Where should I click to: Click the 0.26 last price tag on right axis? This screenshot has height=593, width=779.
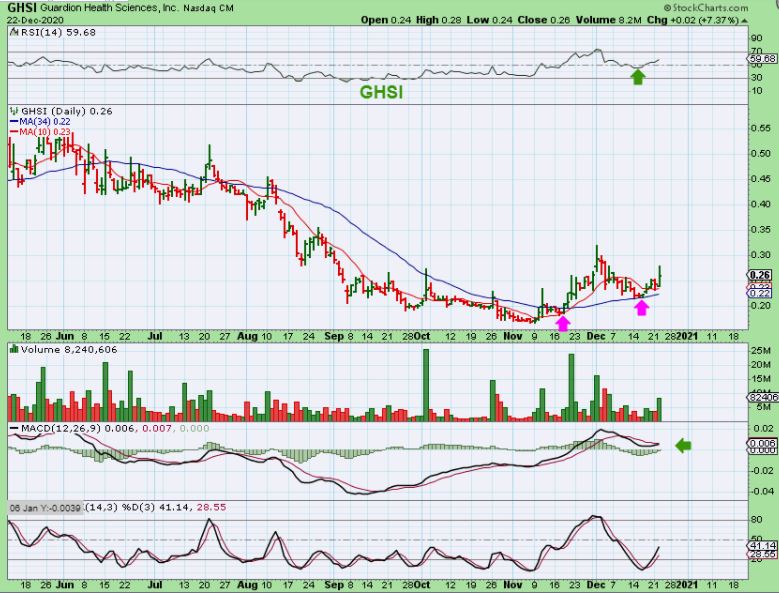coord(760,275)
